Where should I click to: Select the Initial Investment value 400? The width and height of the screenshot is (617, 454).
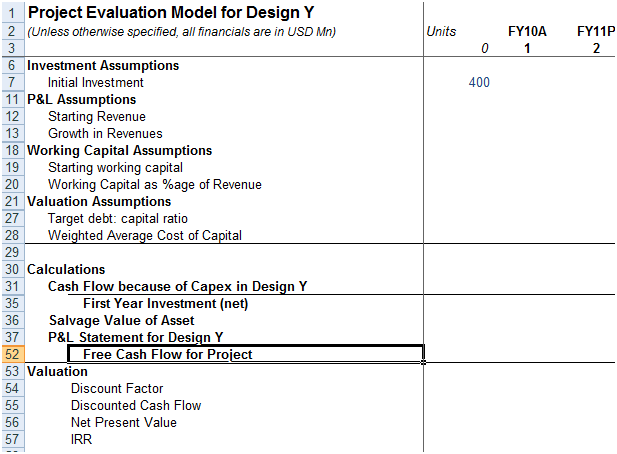[x=479, y=83]
